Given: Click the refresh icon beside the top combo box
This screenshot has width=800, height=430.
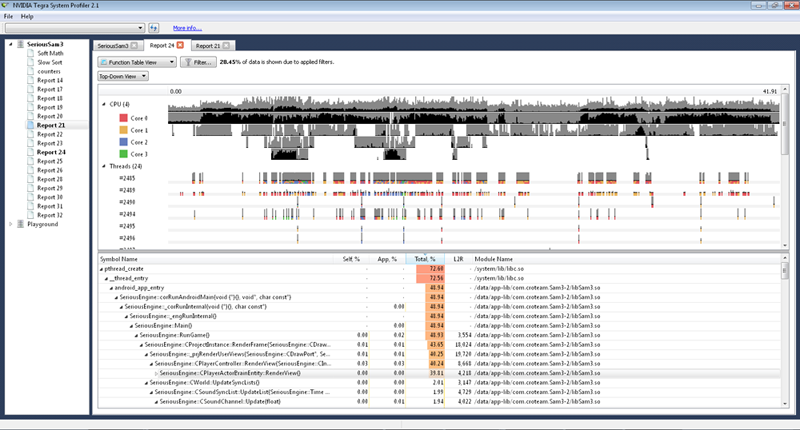Looking at the screenshot, I should pyautogui.click(x=154, y=28).
